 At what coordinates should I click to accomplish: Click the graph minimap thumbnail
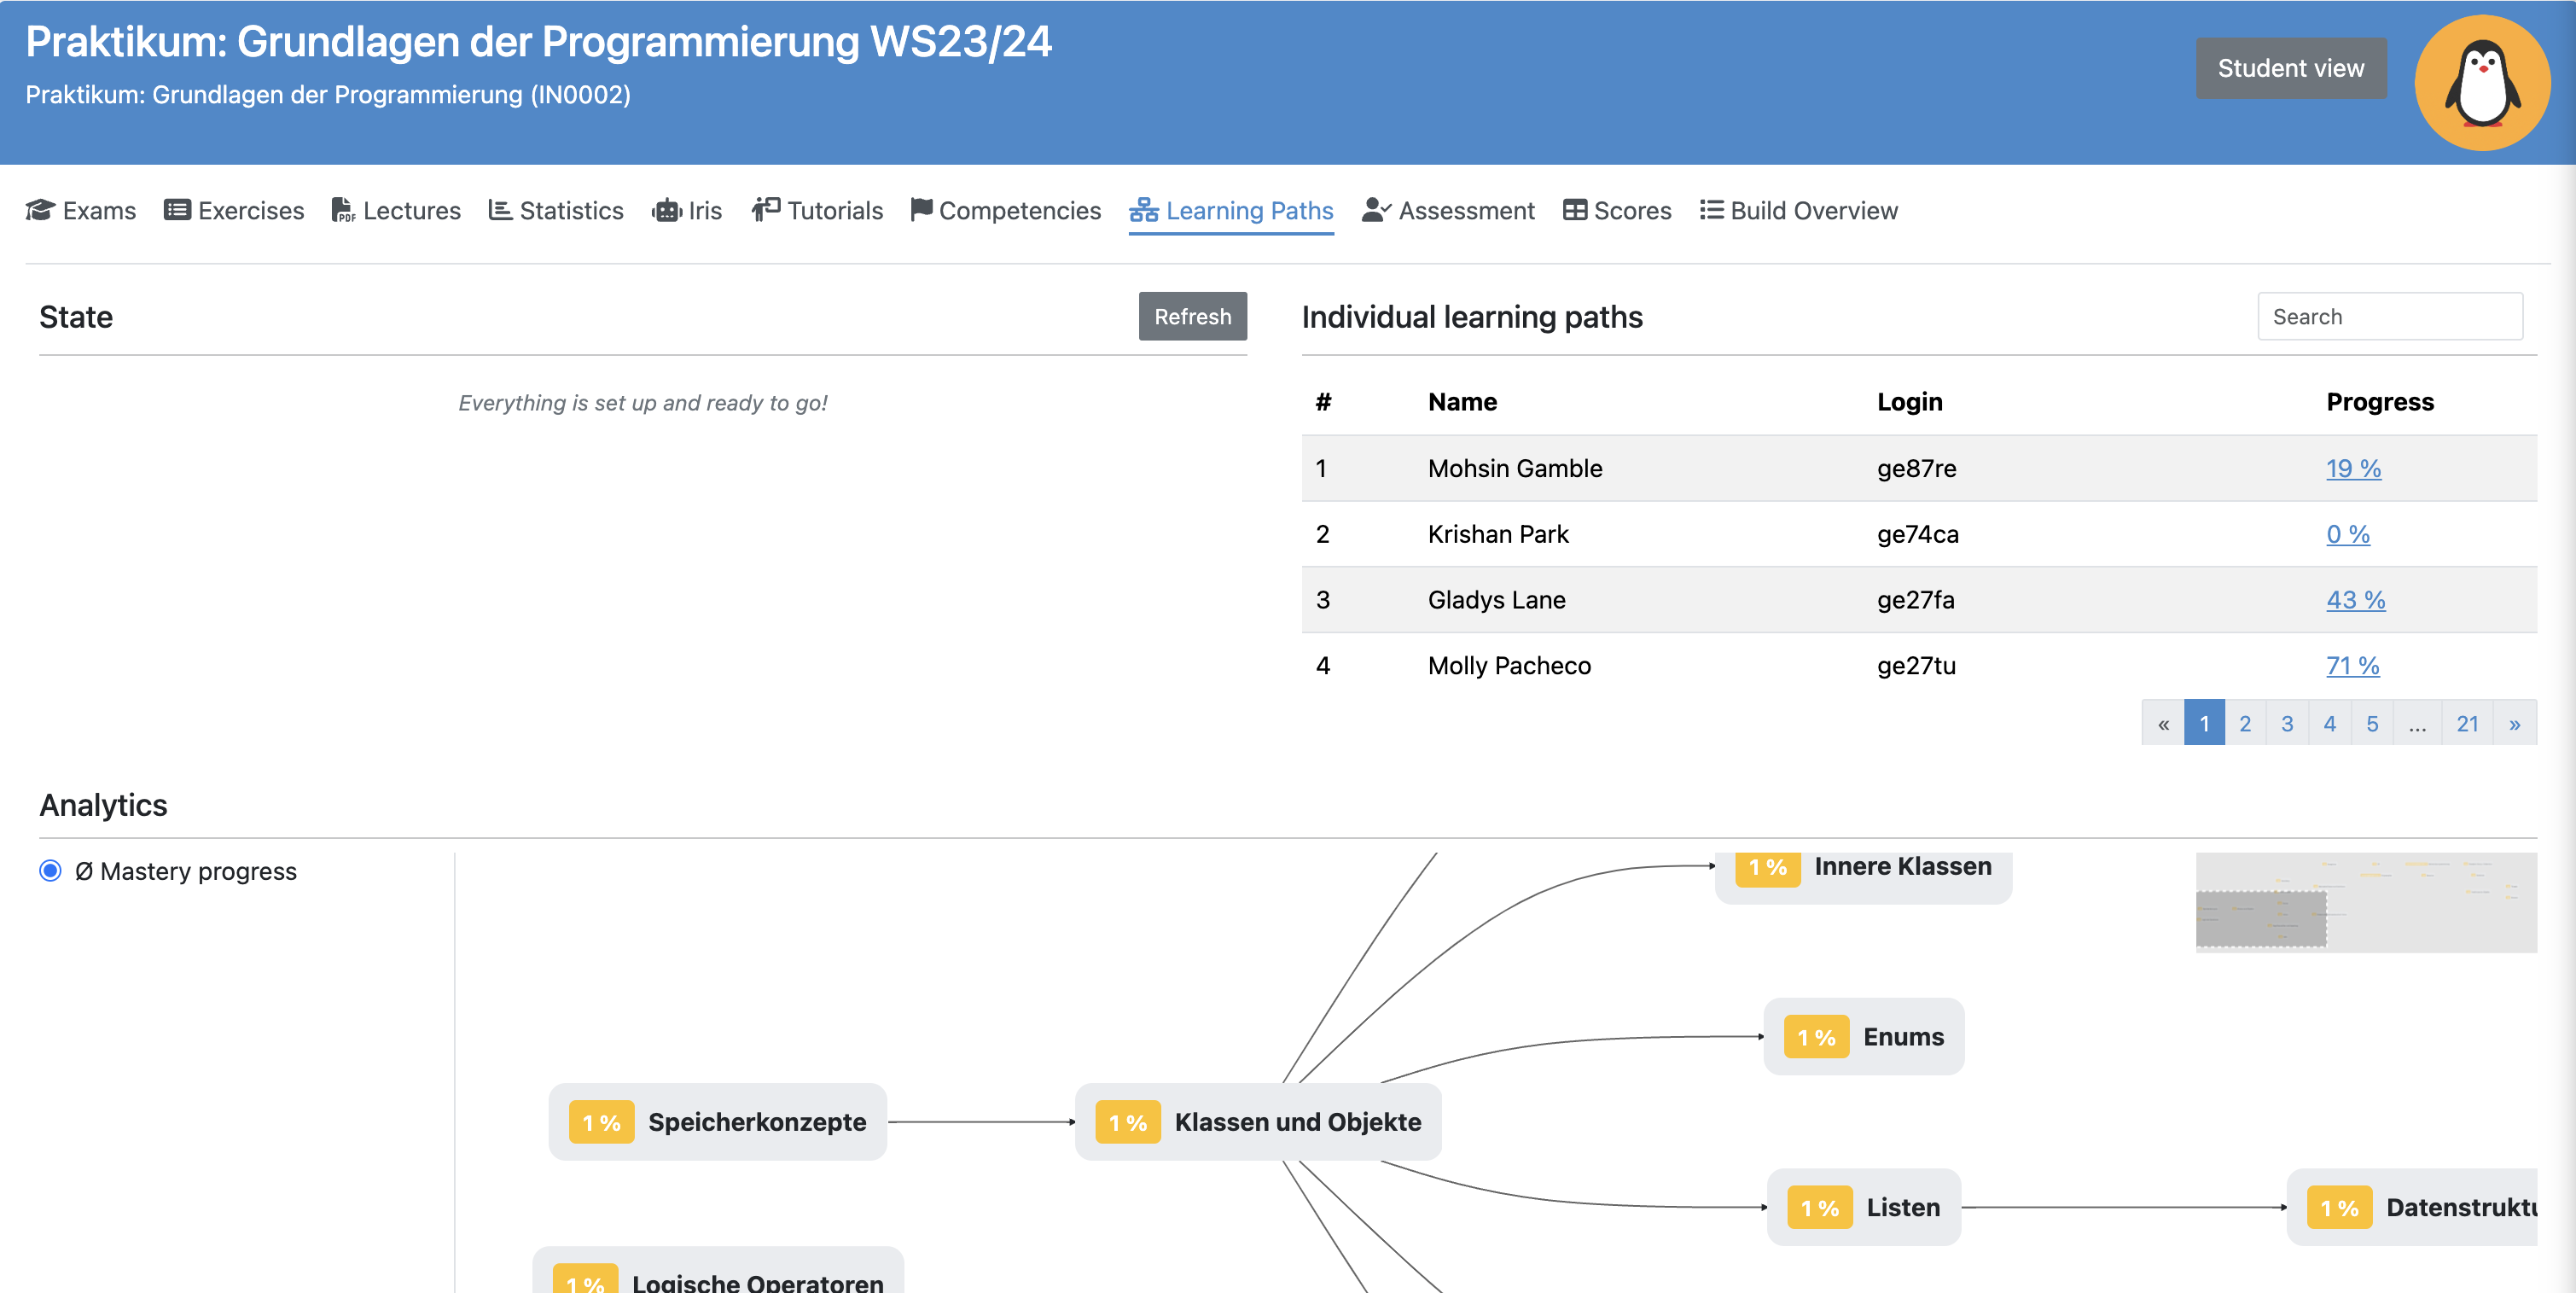click(x=2365, y=902)
